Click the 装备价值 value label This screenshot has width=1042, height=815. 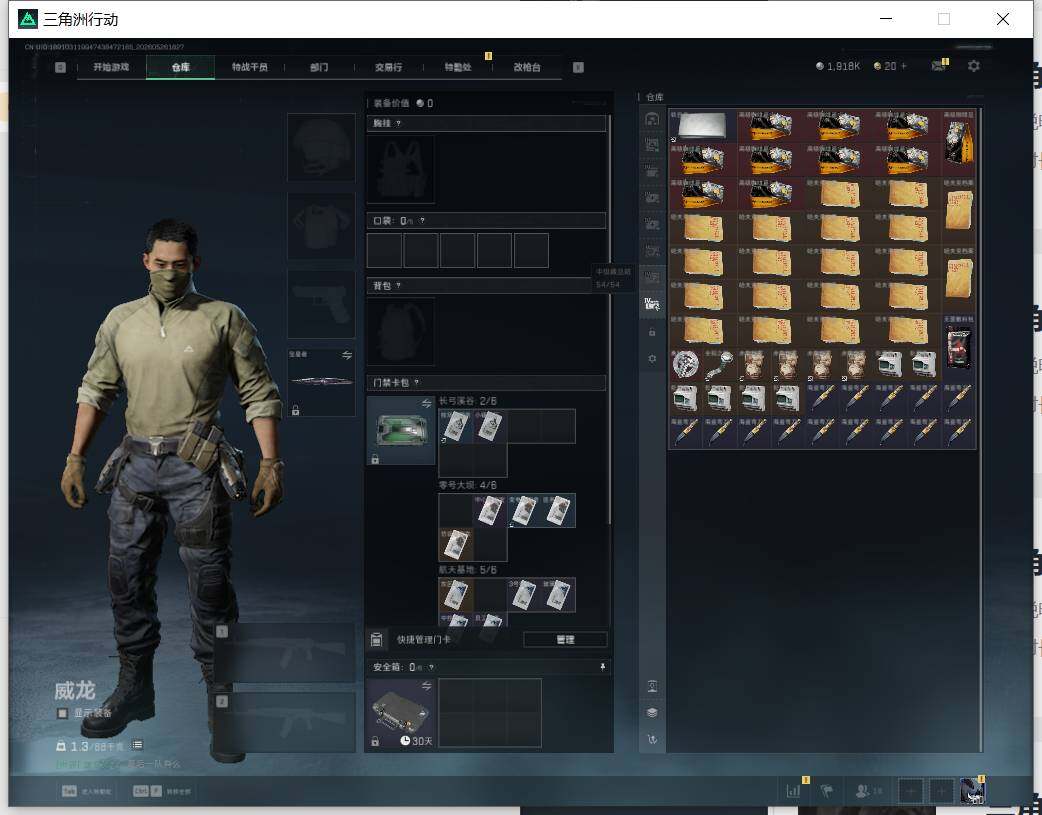click(403, 103)
